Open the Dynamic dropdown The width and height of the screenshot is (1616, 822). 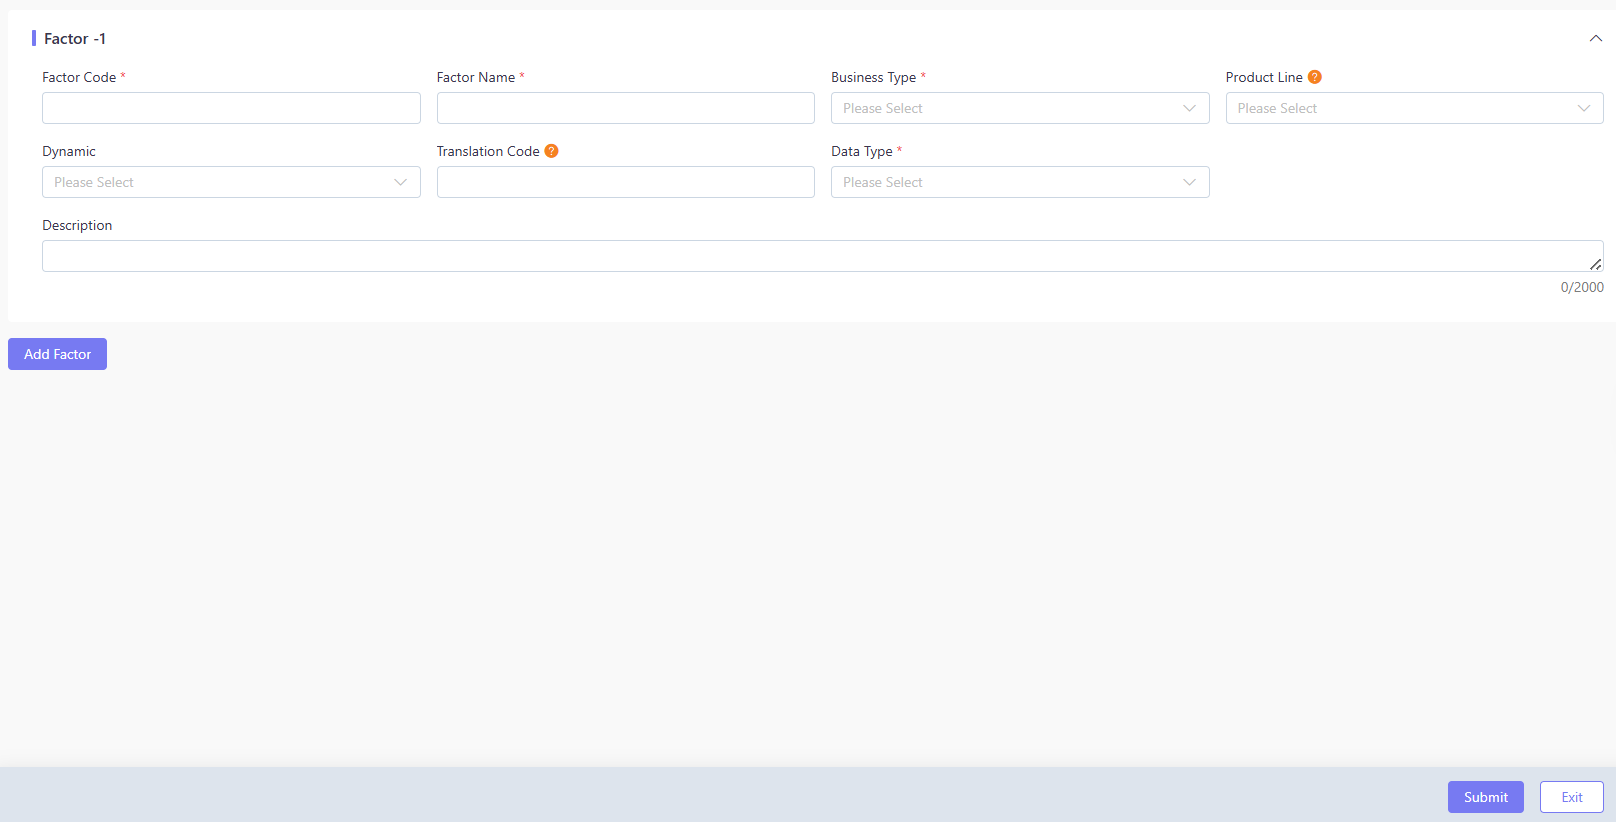231,182
